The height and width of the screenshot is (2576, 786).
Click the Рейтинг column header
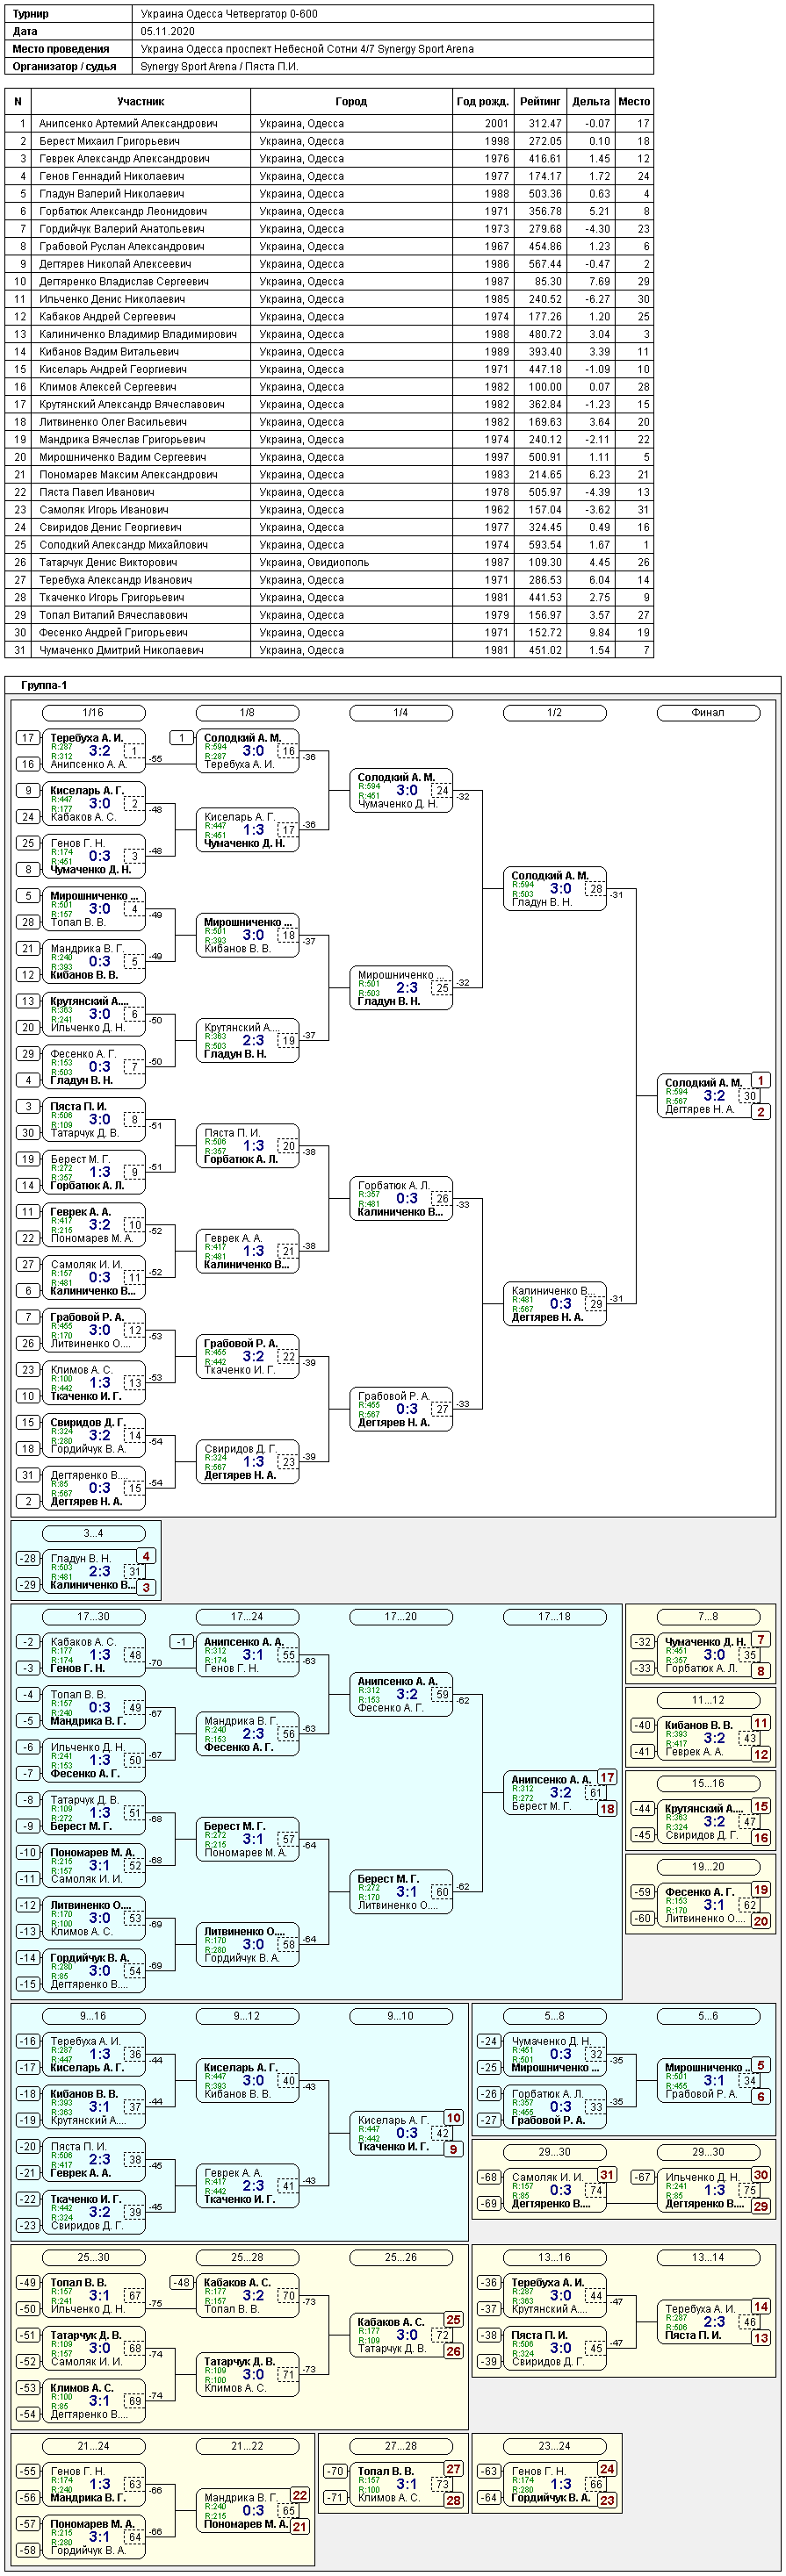click(x=540, y=101)
